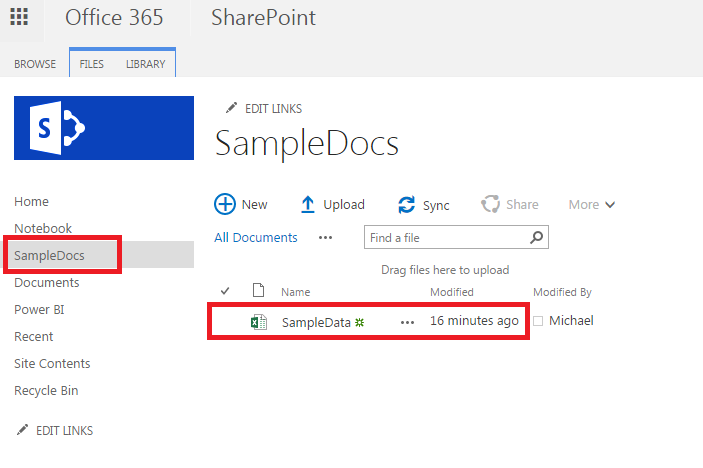Go to Home in the left navigation
The image size is (703, 468).
[31, 201]
